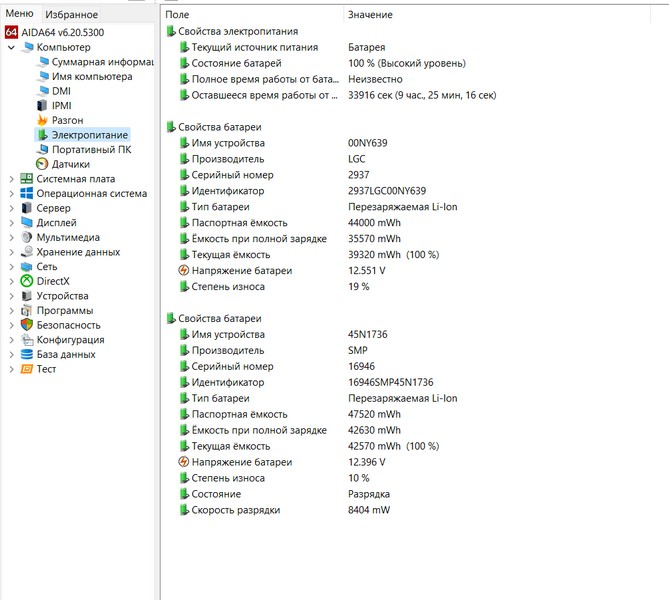Screen dimensions: 669x600
Task: Click the first Напряжение батареи row icon
Action: [184, 271]
